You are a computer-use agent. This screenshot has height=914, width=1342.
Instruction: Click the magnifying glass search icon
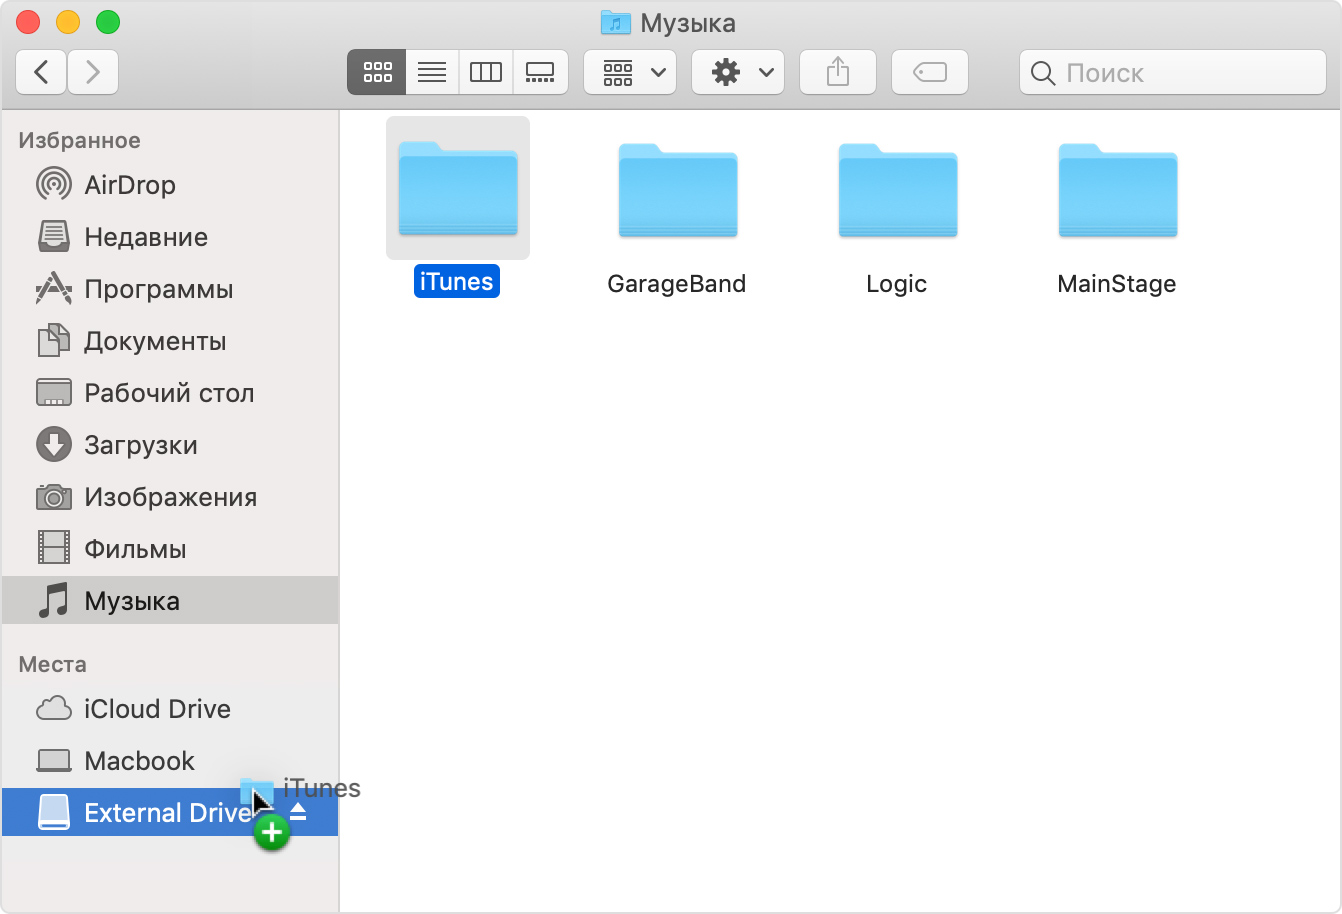(1043, 73)
